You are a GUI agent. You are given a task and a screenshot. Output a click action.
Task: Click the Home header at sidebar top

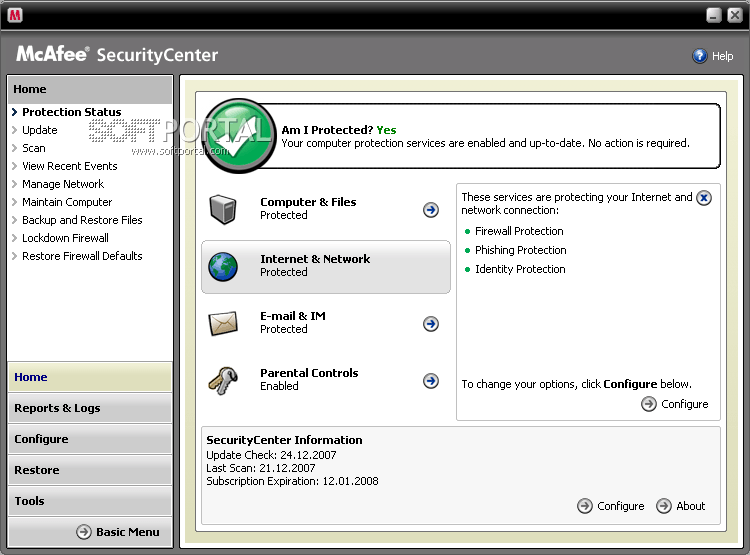90,89
